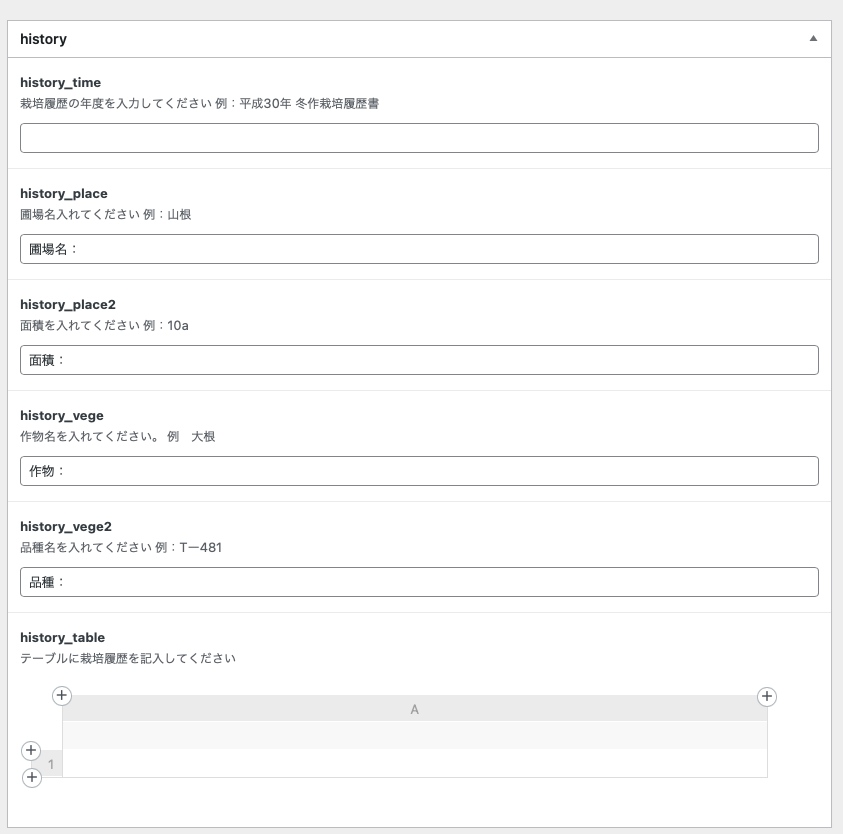Click the history_place2 field label
The height and width of the screenshot is (834, 843).
[x=68, y=304]
